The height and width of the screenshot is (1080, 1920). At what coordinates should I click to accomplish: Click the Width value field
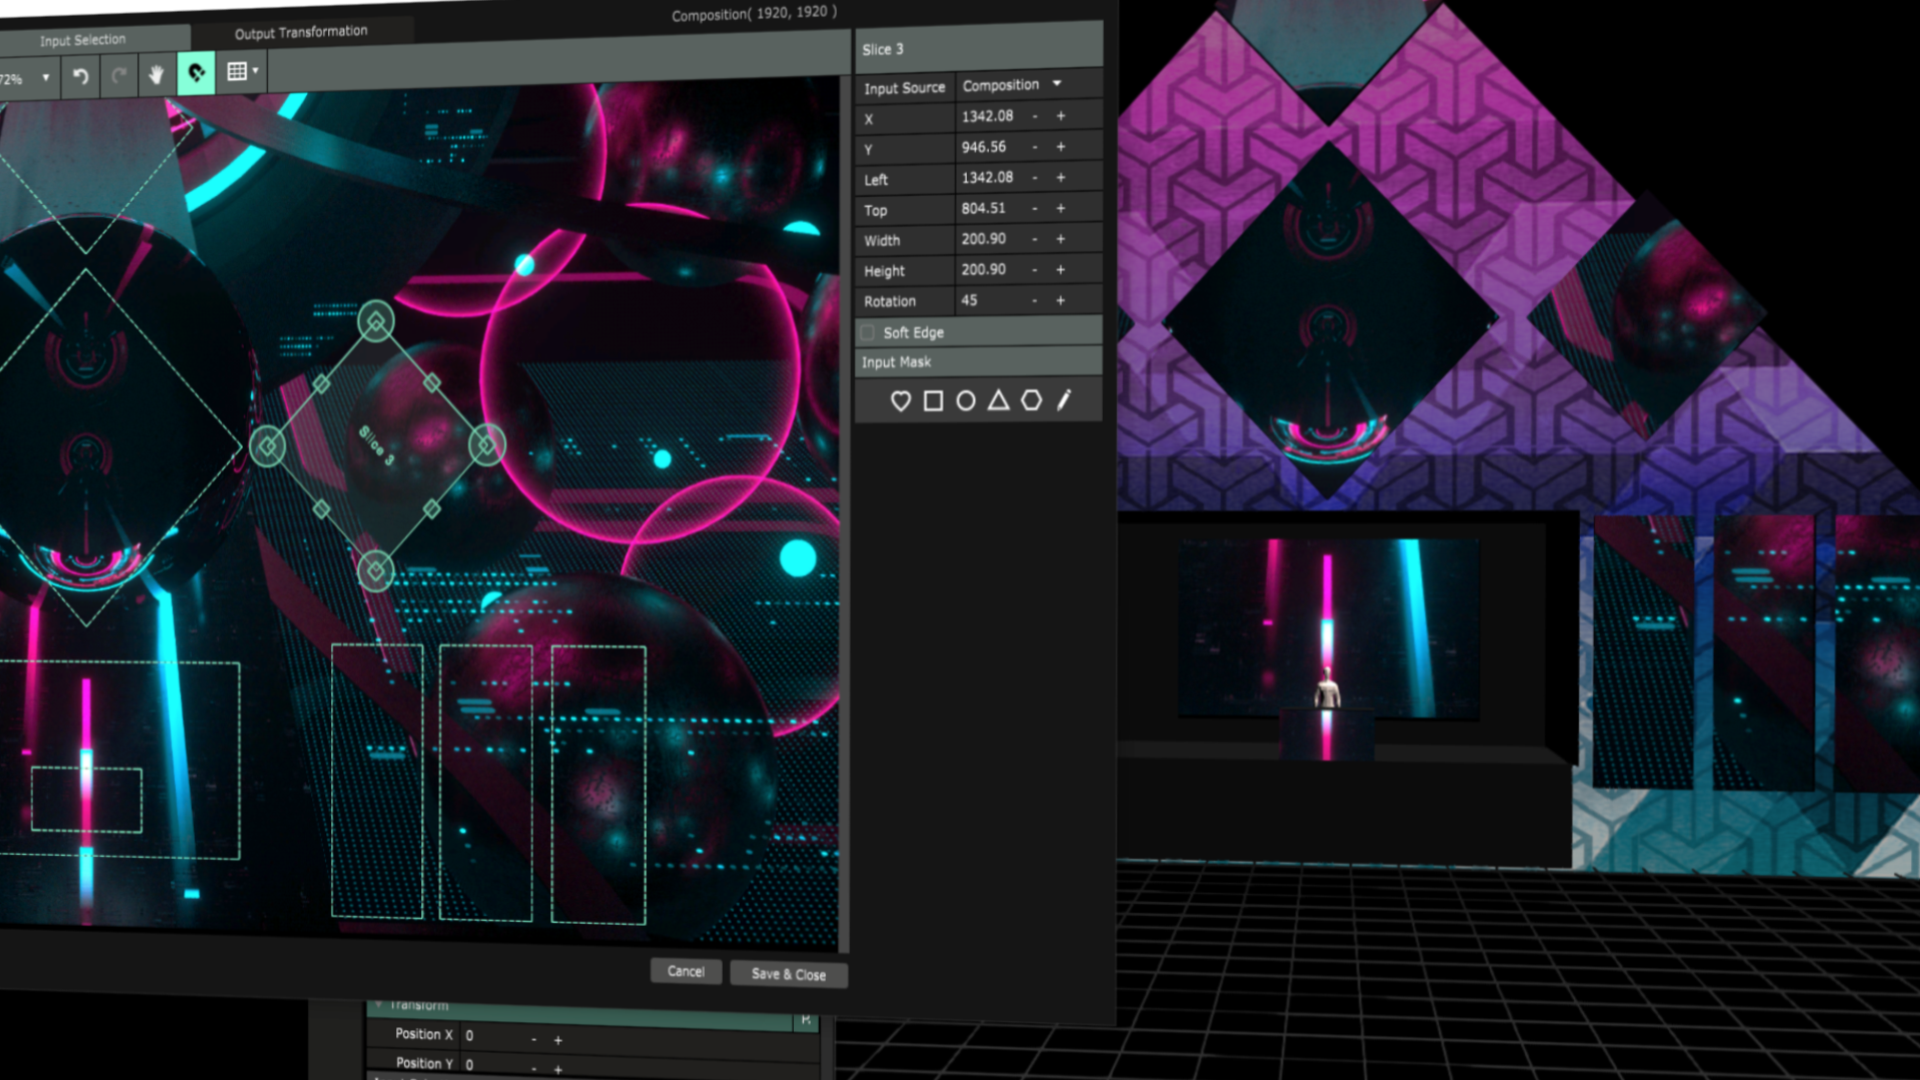click(x=984, y=239)
